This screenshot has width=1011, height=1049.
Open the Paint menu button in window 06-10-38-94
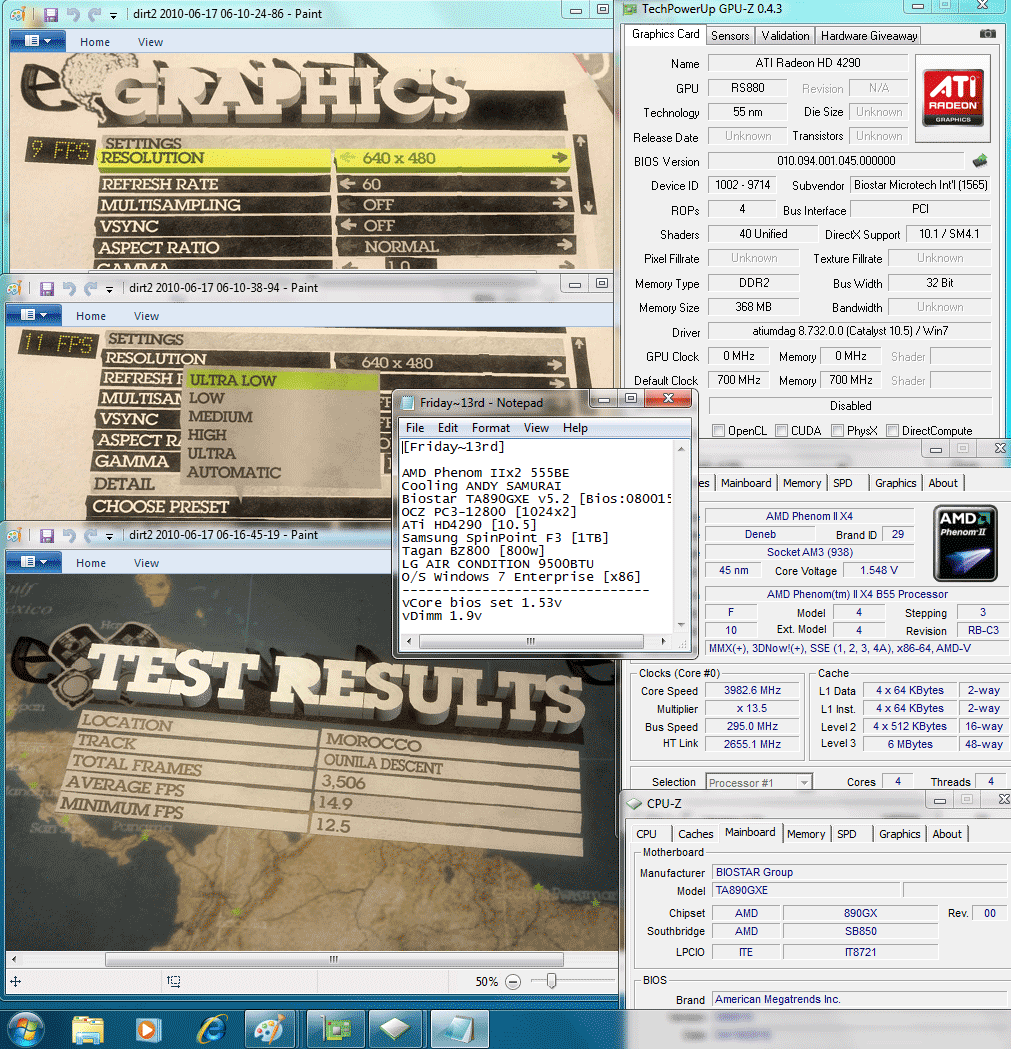[x=33, y=314]
